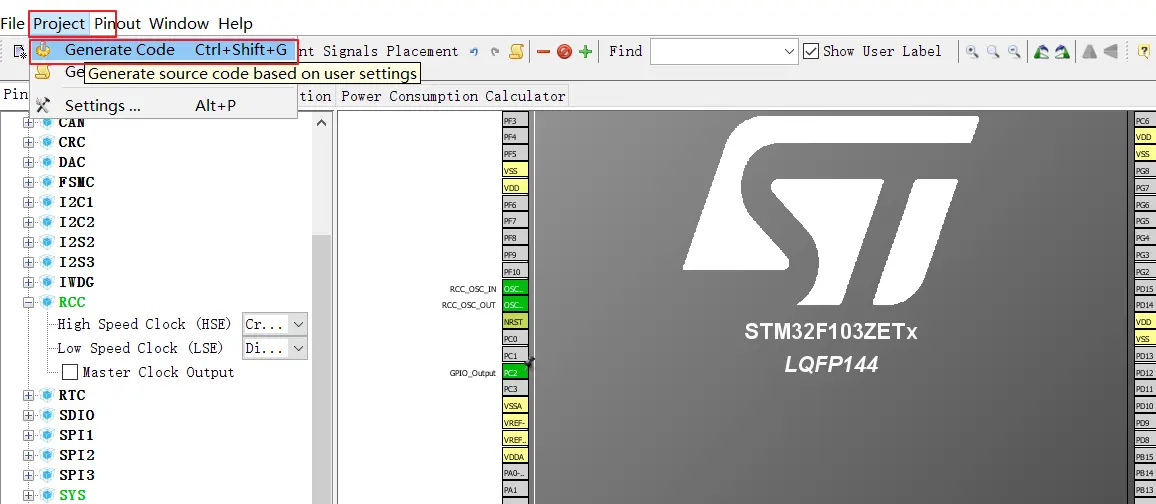Image resolution: width=1156 pixels, height=504 pixels.
Task: Expand the IWDG tree node
Action: click(x=28, y=282)
